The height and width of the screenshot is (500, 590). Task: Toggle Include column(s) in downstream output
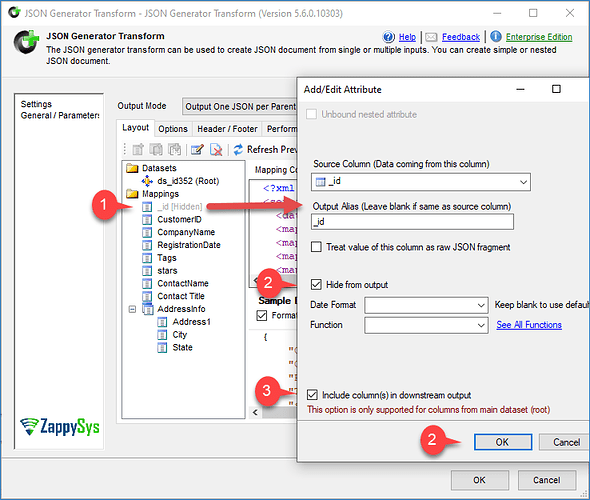[312, 395]
